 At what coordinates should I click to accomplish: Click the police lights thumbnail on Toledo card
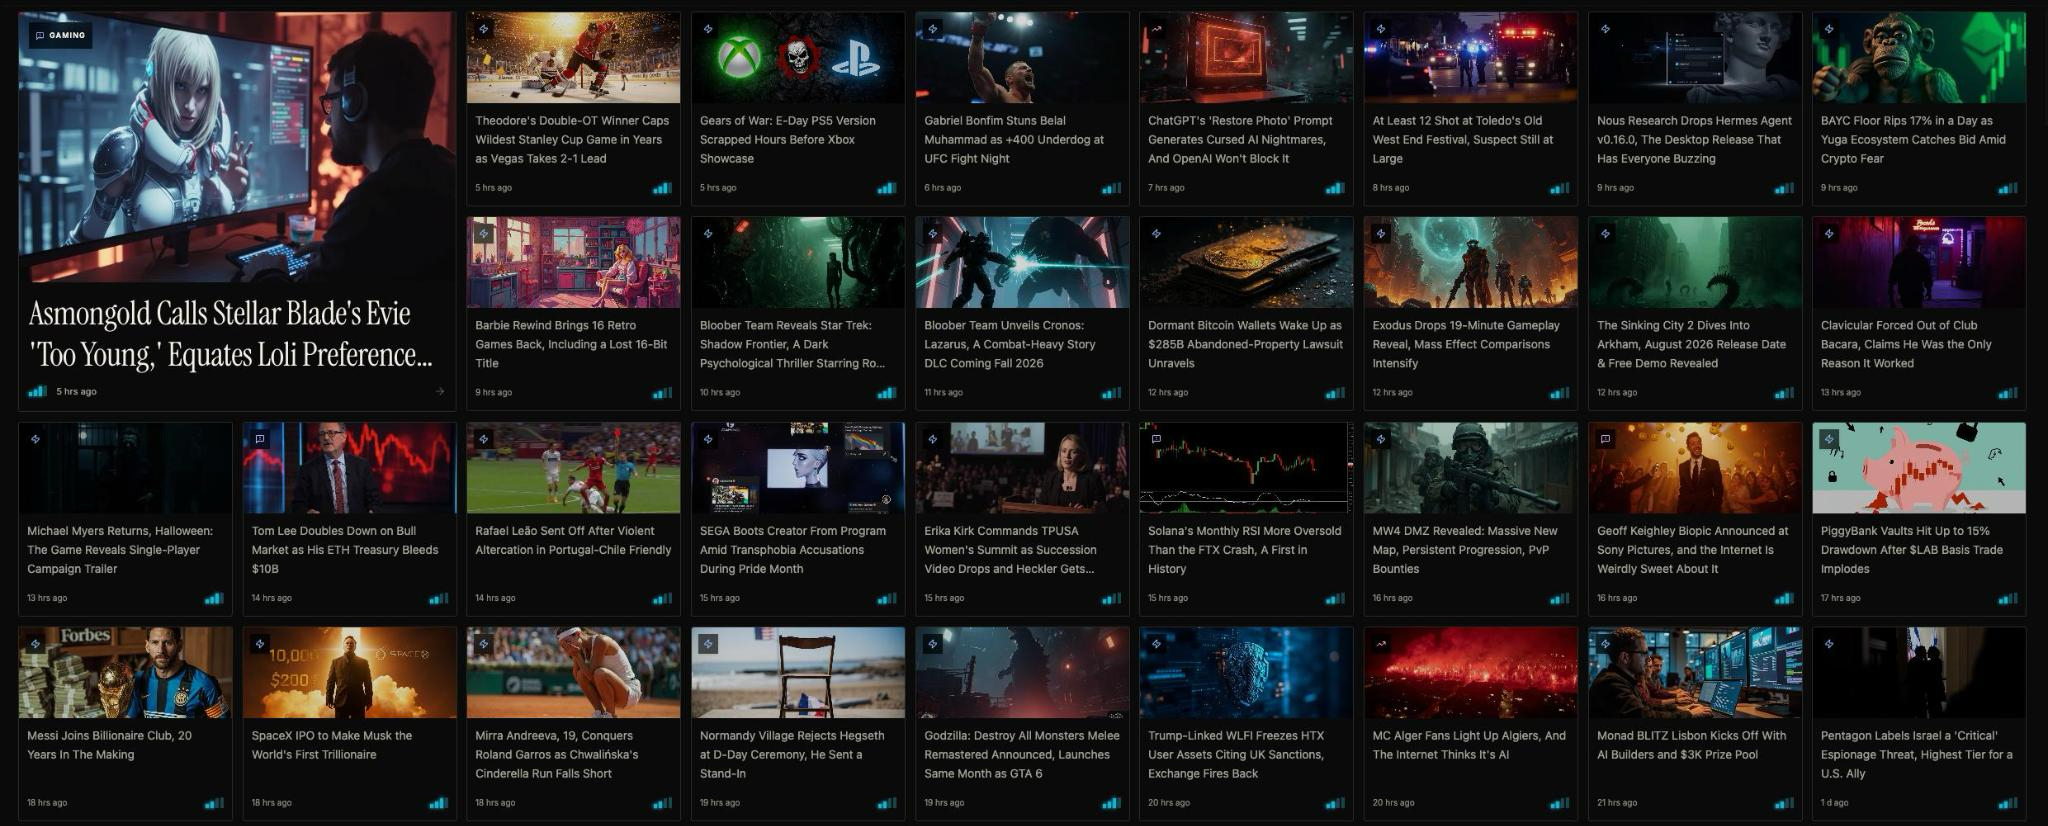[1470, 58]
